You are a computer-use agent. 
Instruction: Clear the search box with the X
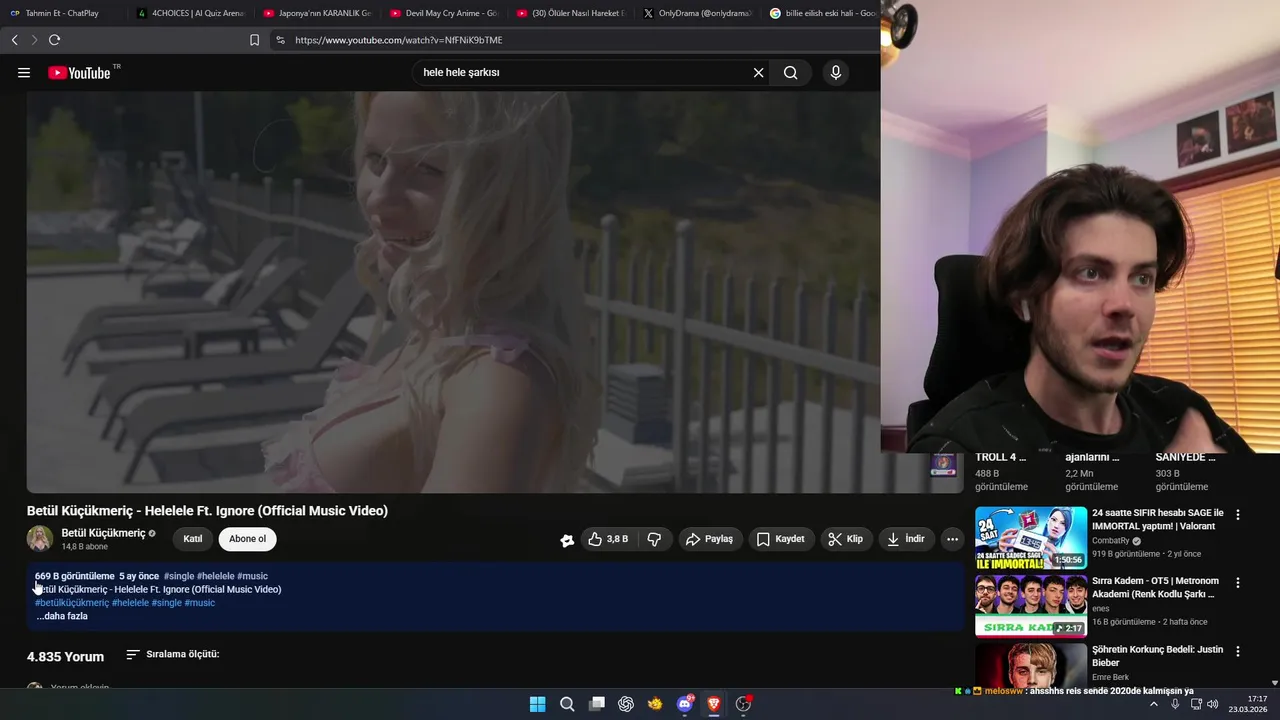coord(758,72)
